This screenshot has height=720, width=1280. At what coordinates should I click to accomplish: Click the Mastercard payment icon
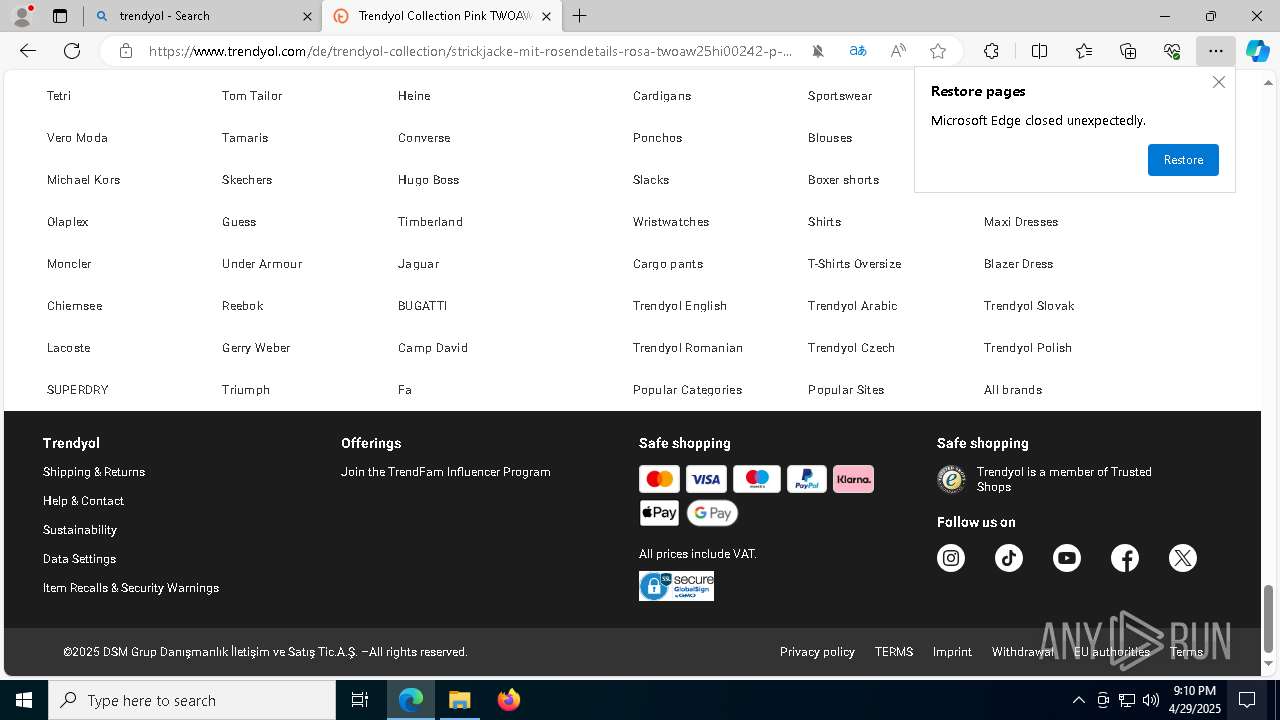click(x=660, y=479)
